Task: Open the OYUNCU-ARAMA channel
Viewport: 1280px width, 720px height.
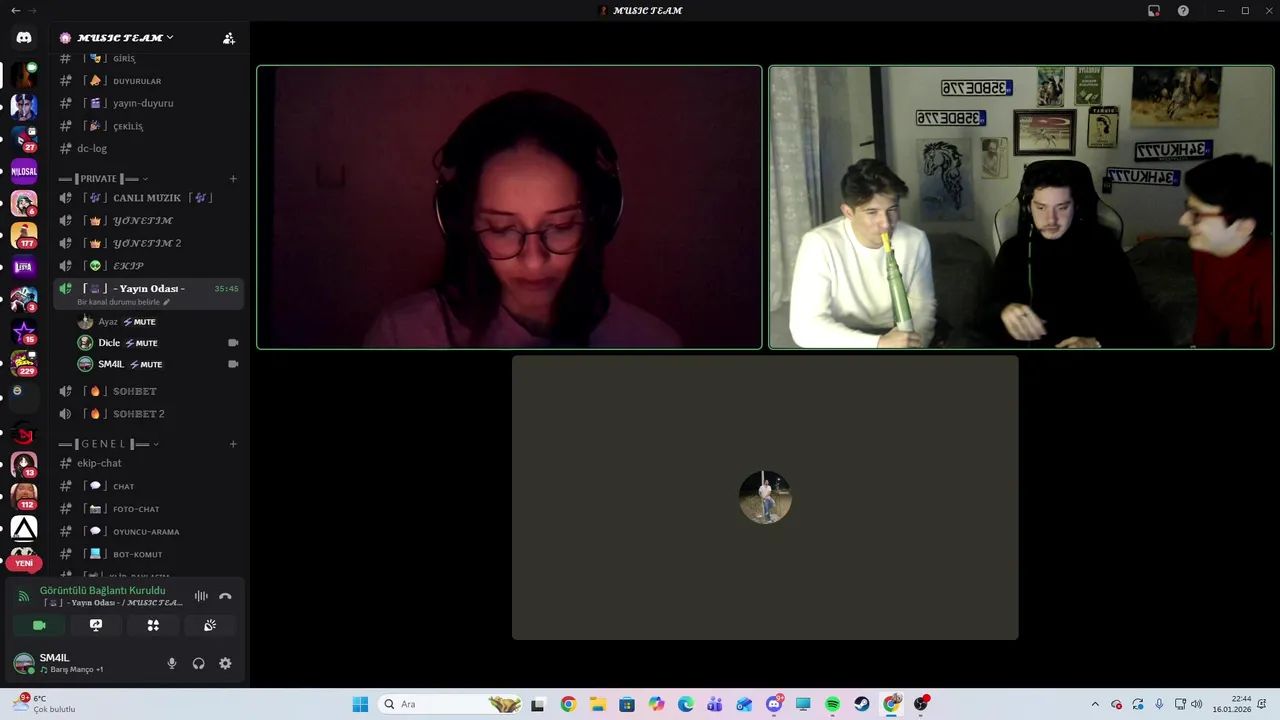Action: pyautogui.click(x=148, y=532)
